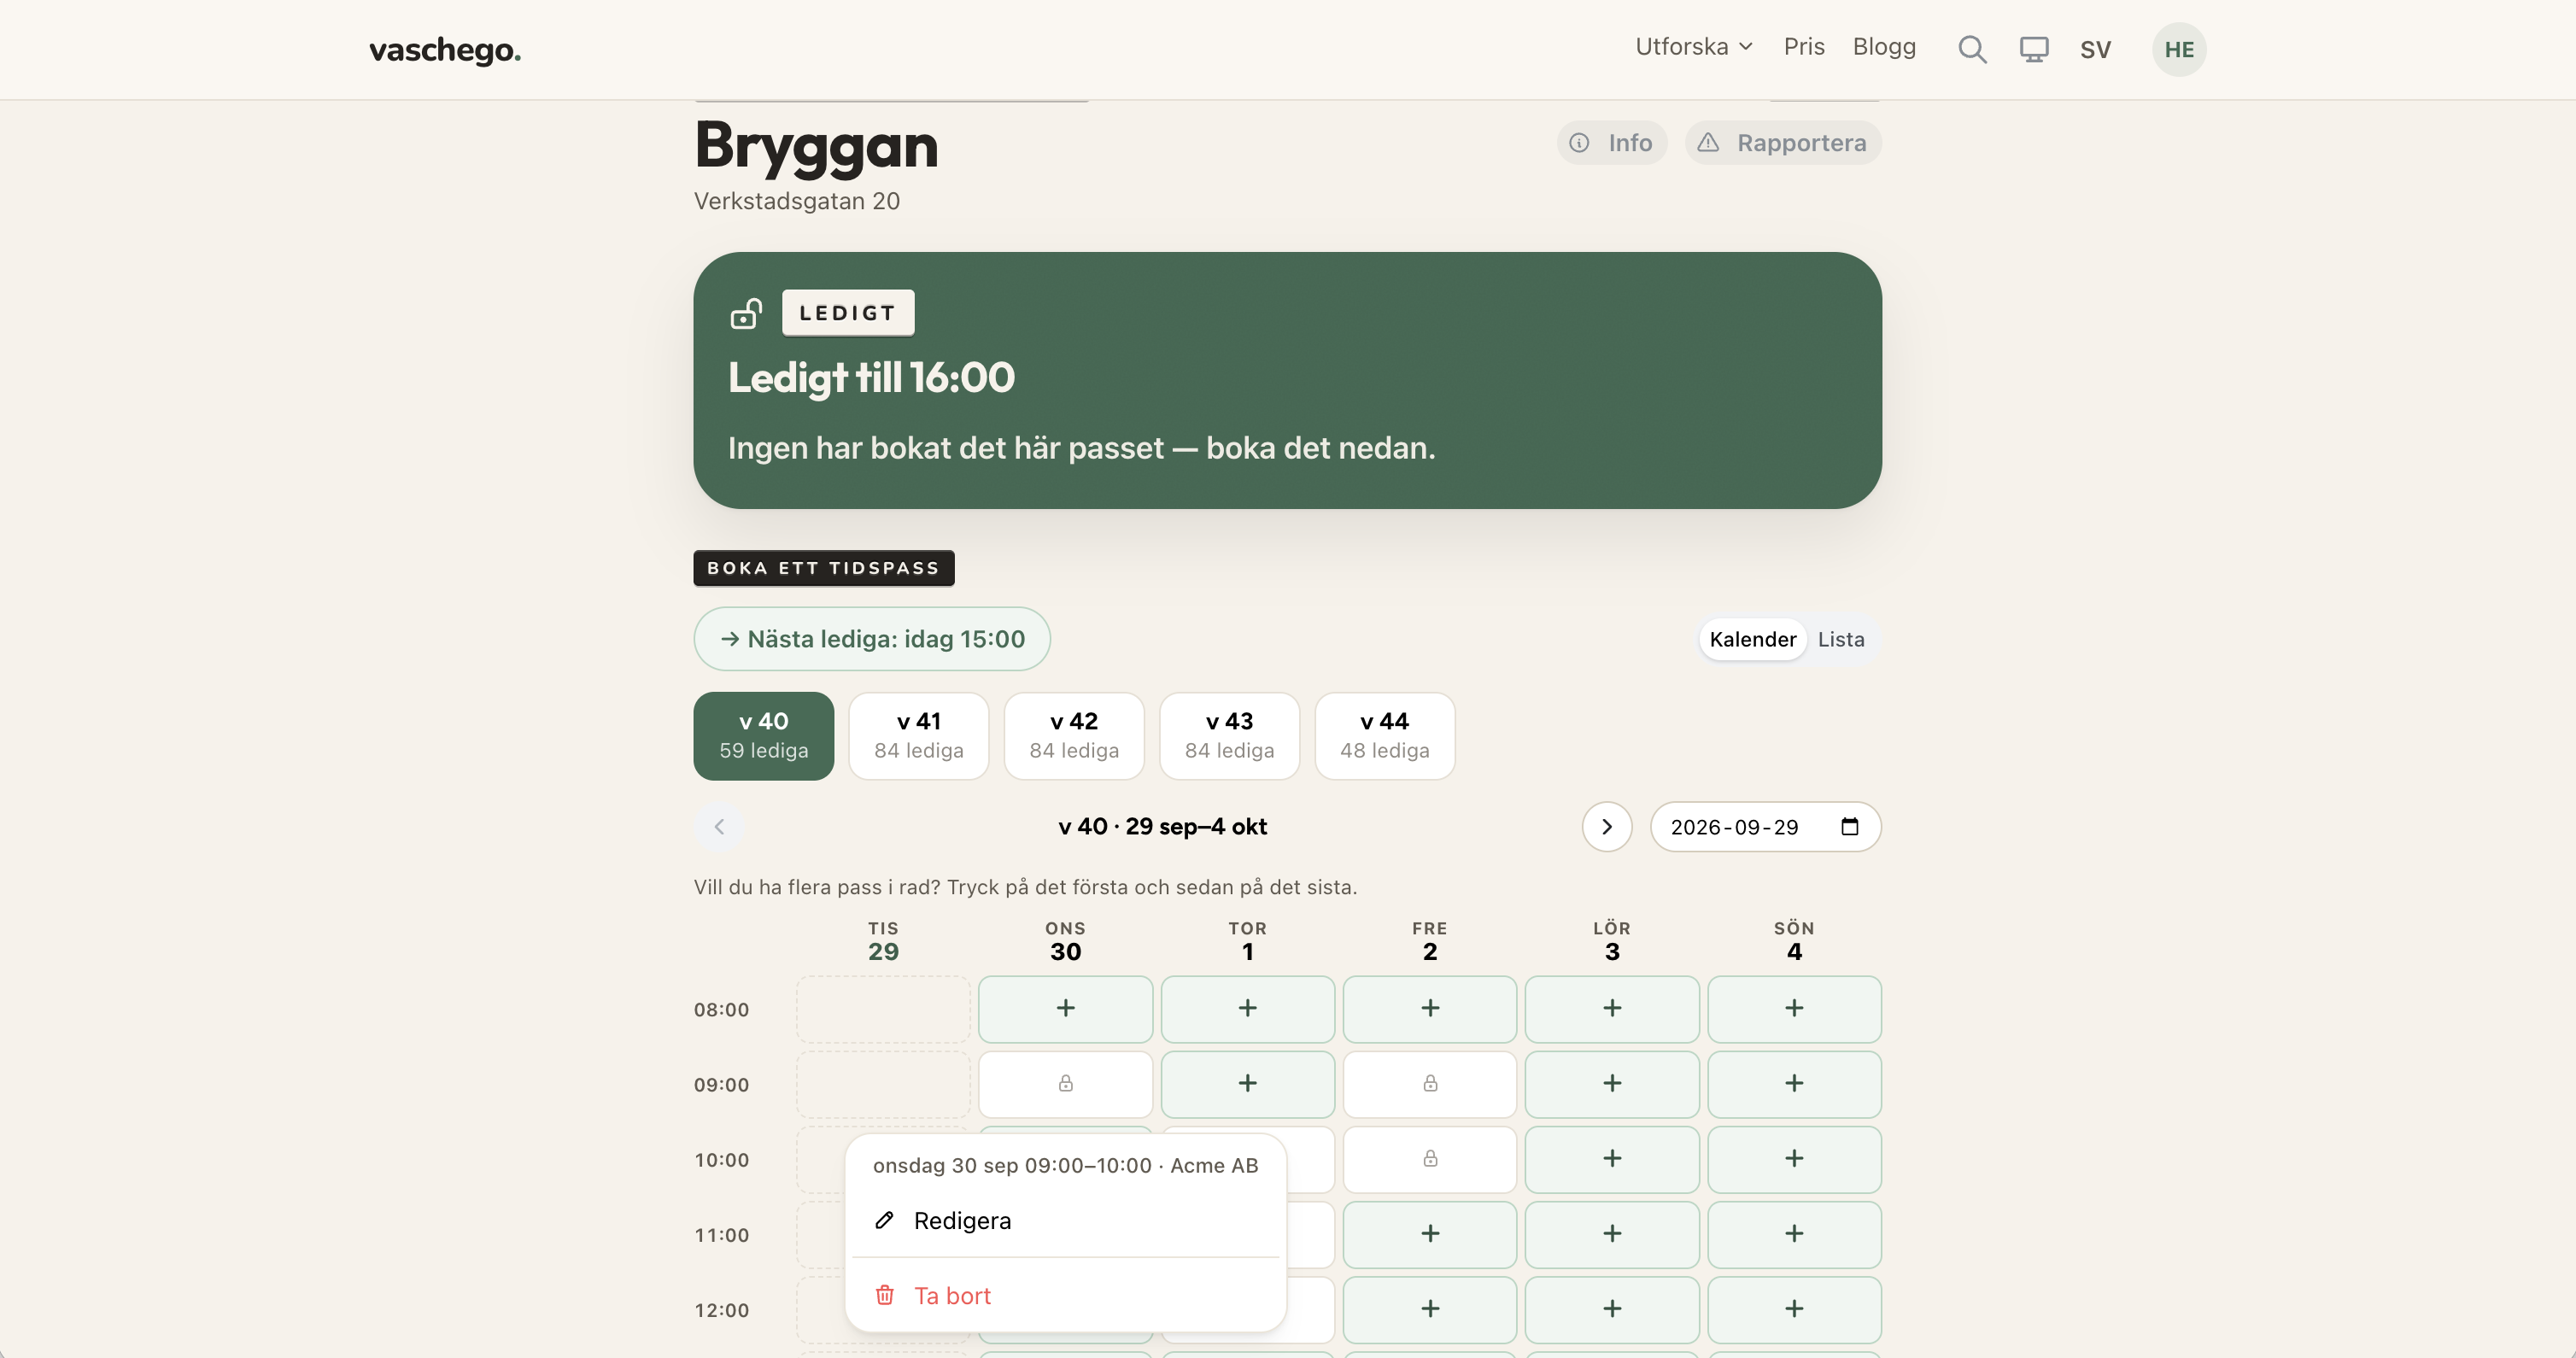
Task: Open the SV language selector
Action: pyautogui.click(x=2095, y=49)
